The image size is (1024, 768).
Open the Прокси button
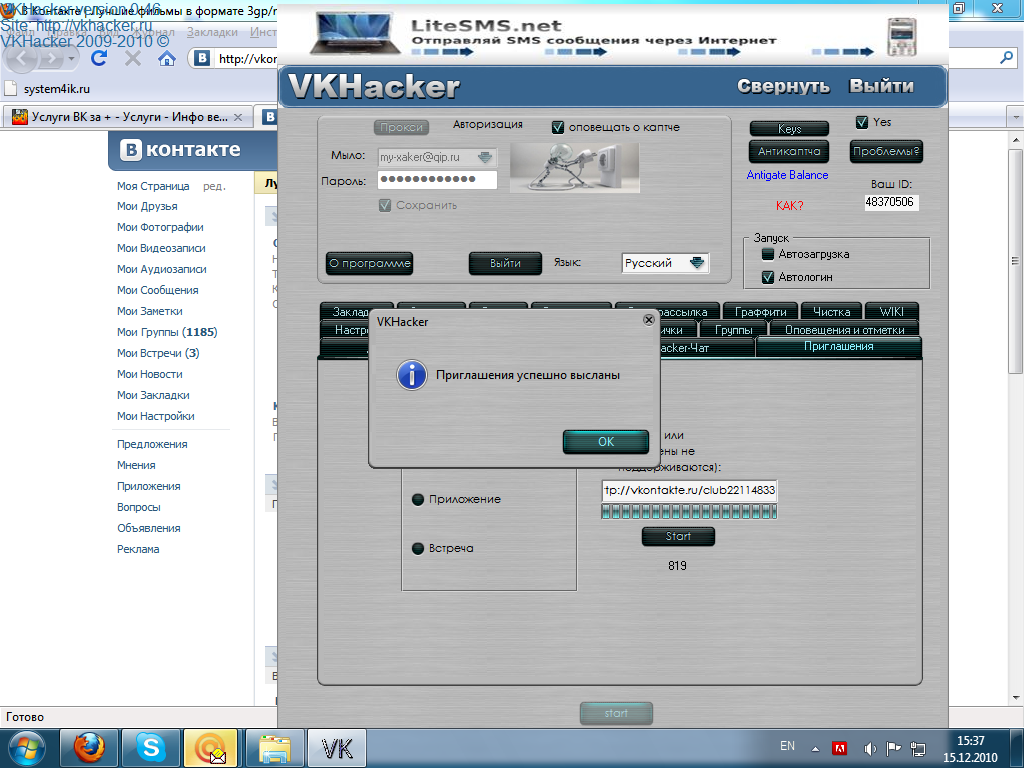pyautogui.click(x=401, y=127)
